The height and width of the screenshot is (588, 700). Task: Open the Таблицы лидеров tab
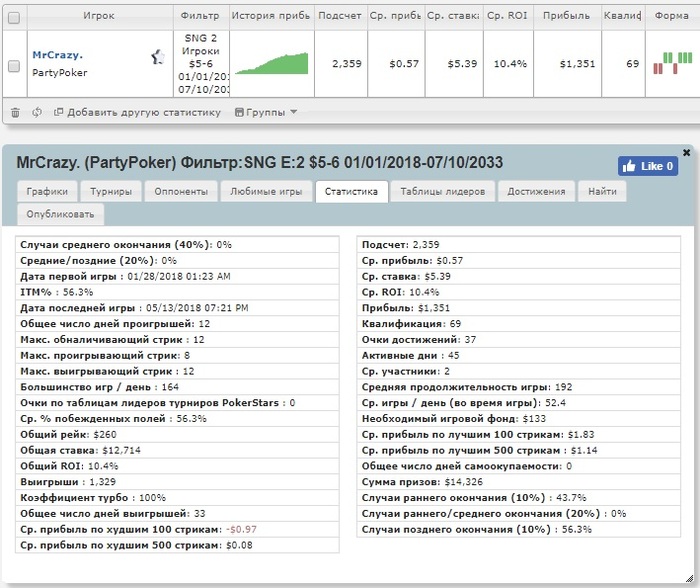[x=443, y=192]
